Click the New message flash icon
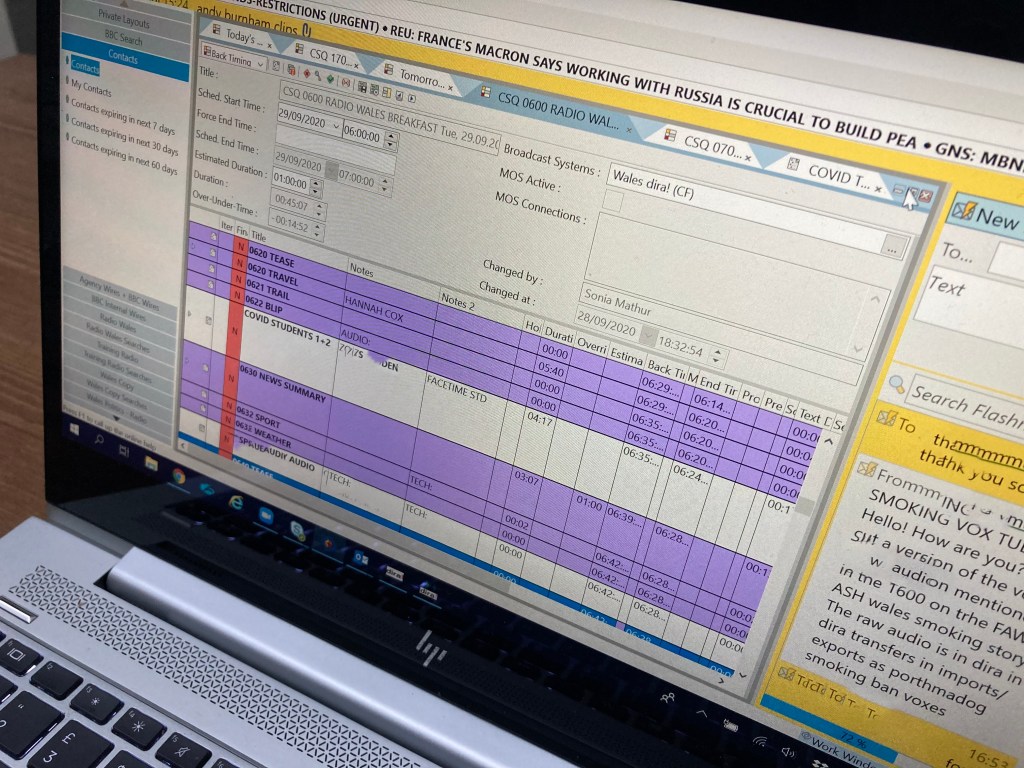This screenshot has width=1024, height=768. [962, 211]
